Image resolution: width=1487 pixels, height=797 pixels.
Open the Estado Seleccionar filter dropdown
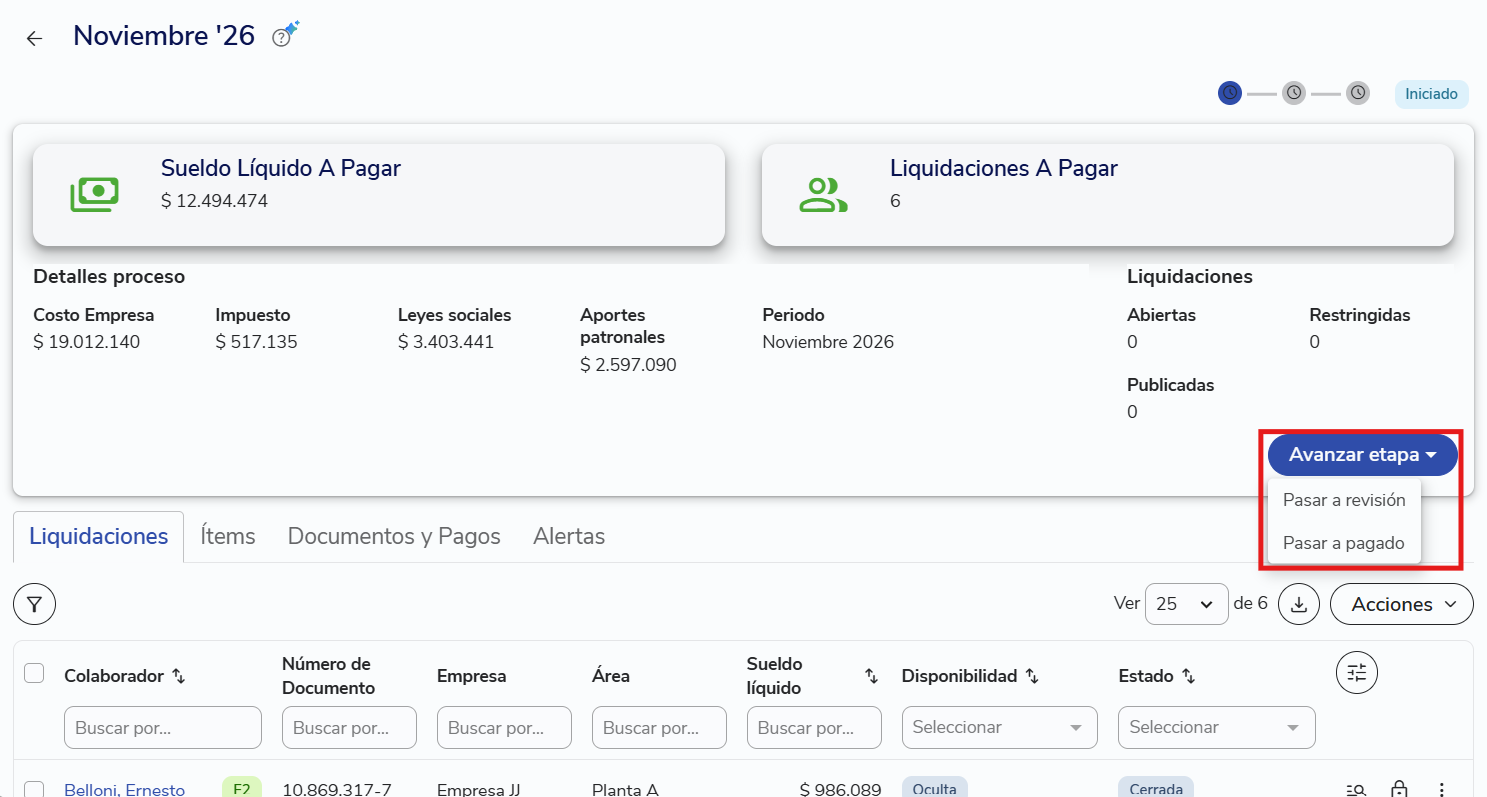(1216, 727)
